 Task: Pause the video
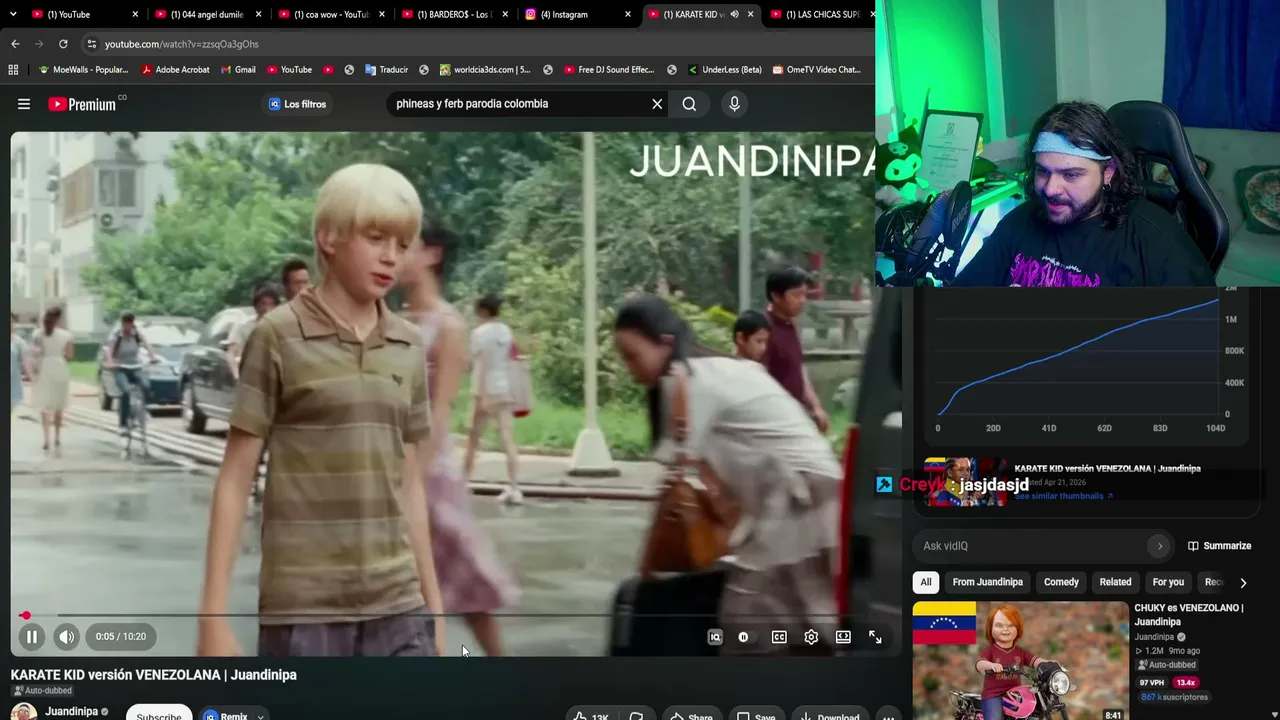(x=32, y=637)
